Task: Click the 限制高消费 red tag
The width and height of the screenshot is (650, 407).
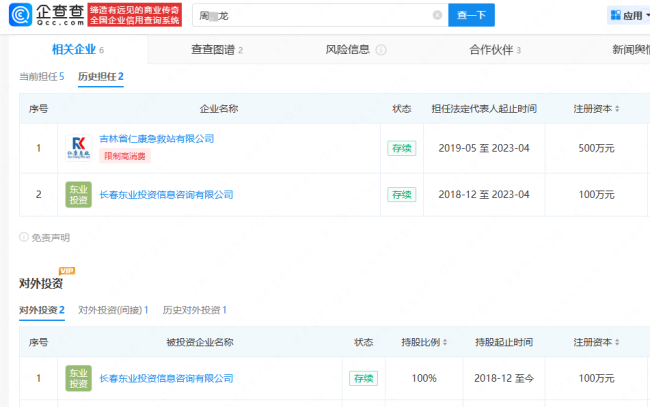Action: (125, 156)
